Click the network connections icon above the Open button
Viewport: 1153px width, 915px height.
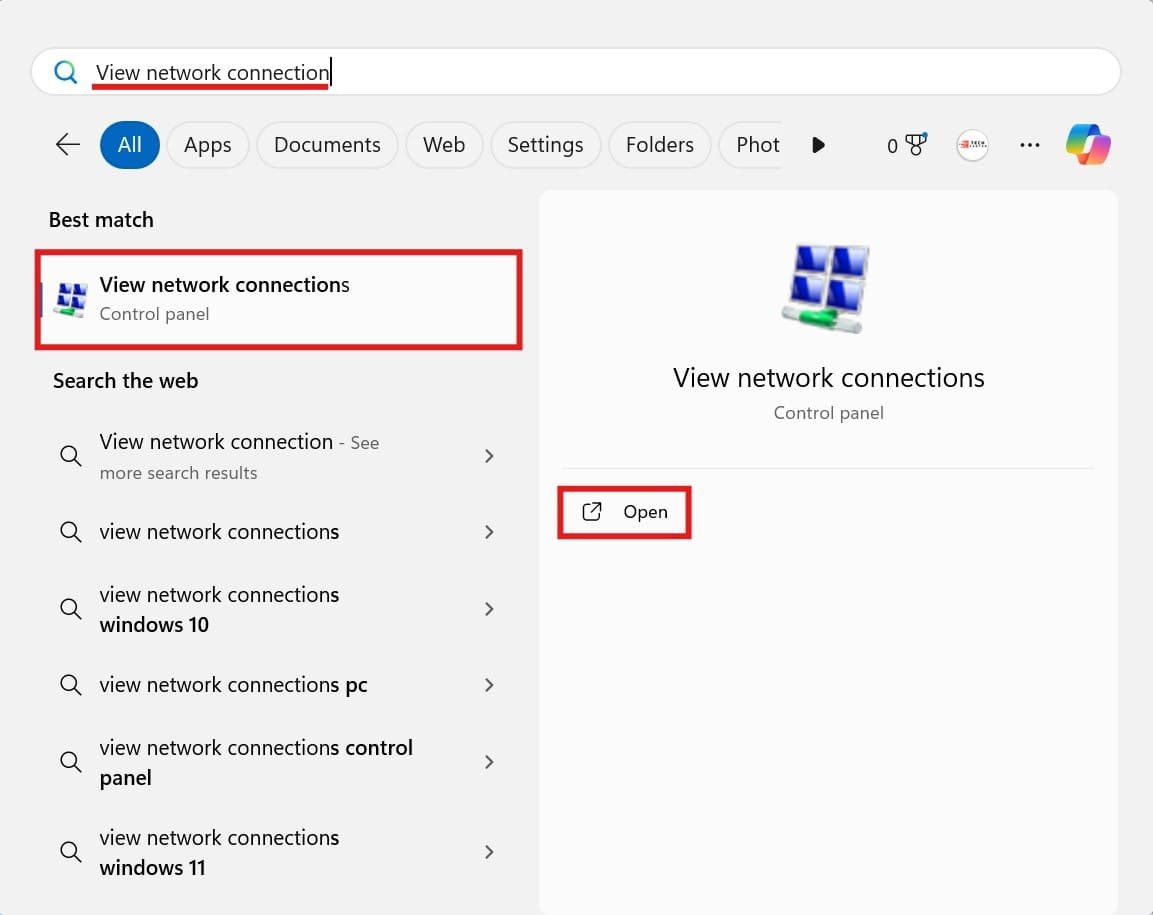(827, 287)
